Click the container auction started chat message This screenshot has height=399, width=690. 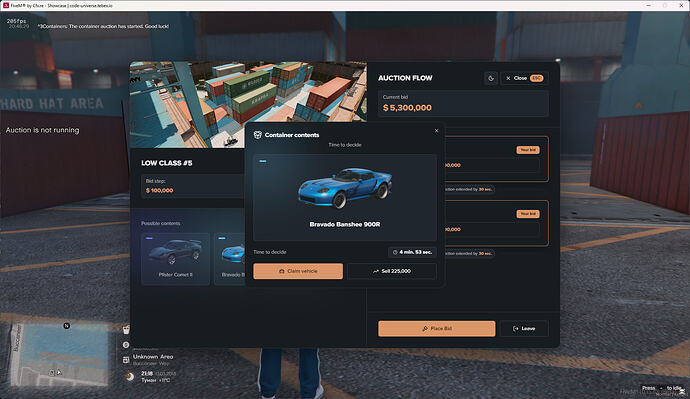click(103, 26)
